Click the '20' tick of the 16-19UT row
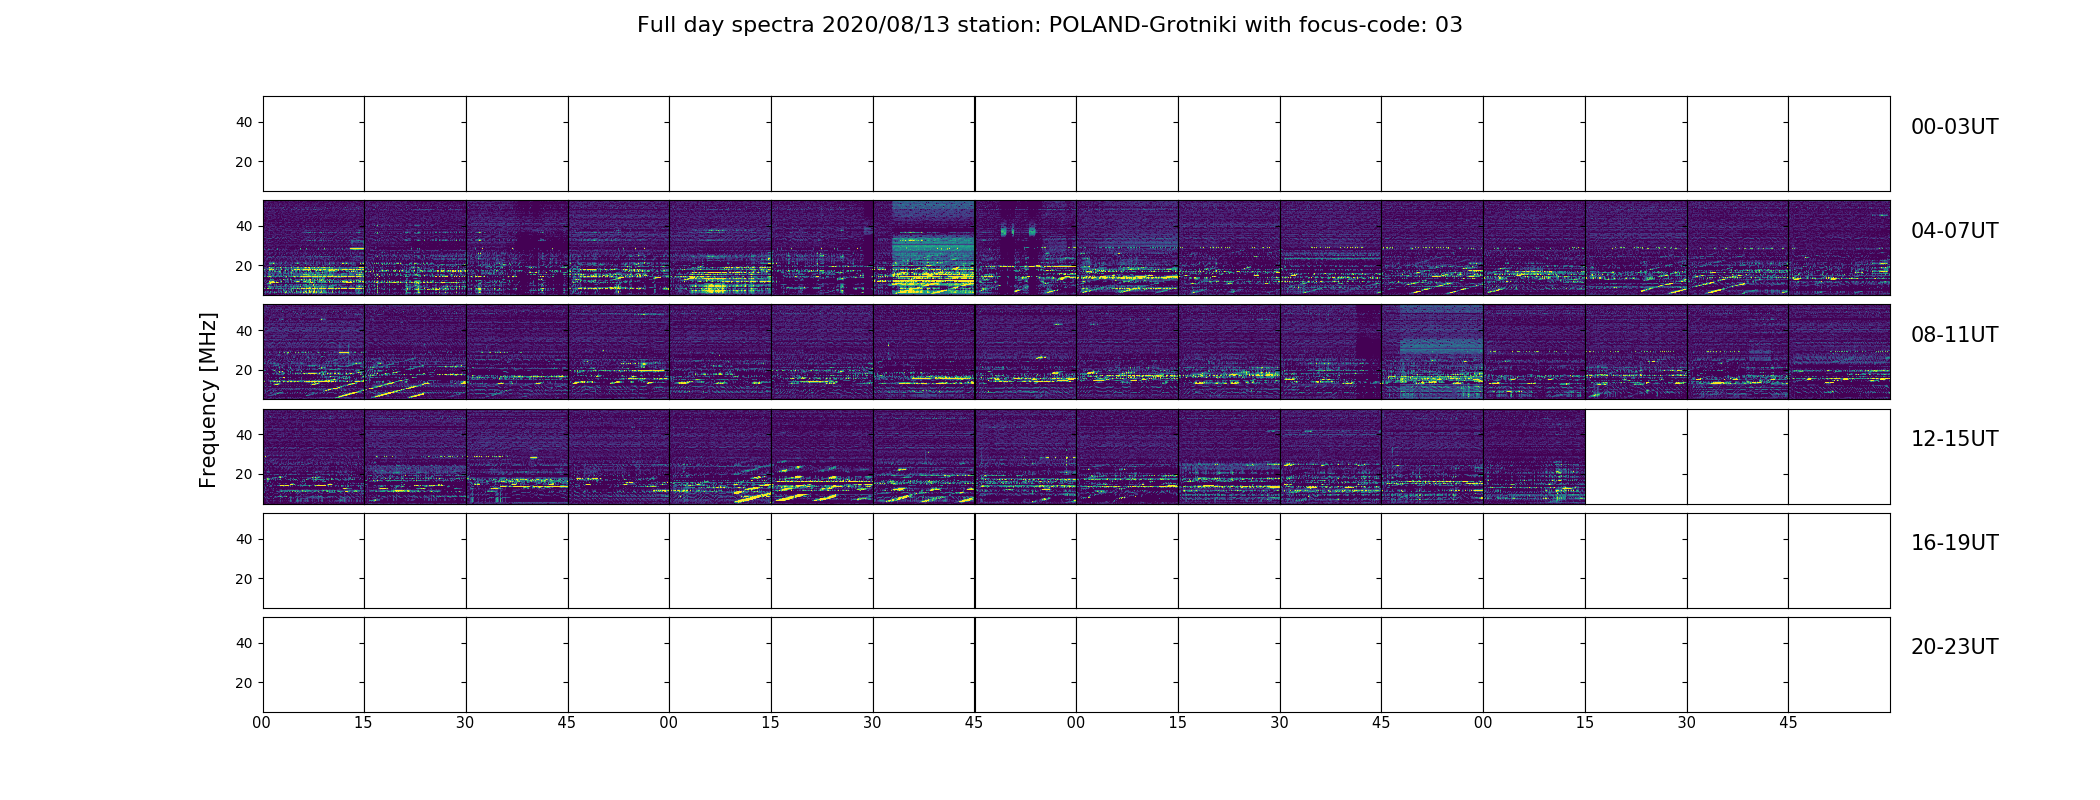2100x800 pixels. [244, 579]
